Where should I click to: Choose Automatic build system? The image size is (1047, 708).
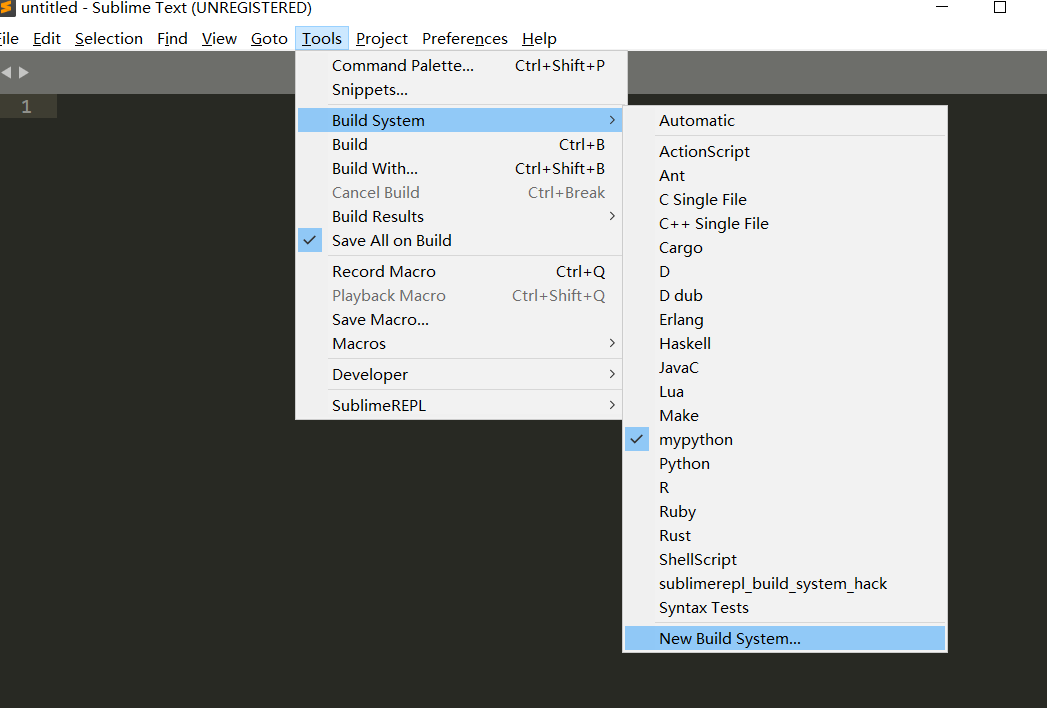785,120
